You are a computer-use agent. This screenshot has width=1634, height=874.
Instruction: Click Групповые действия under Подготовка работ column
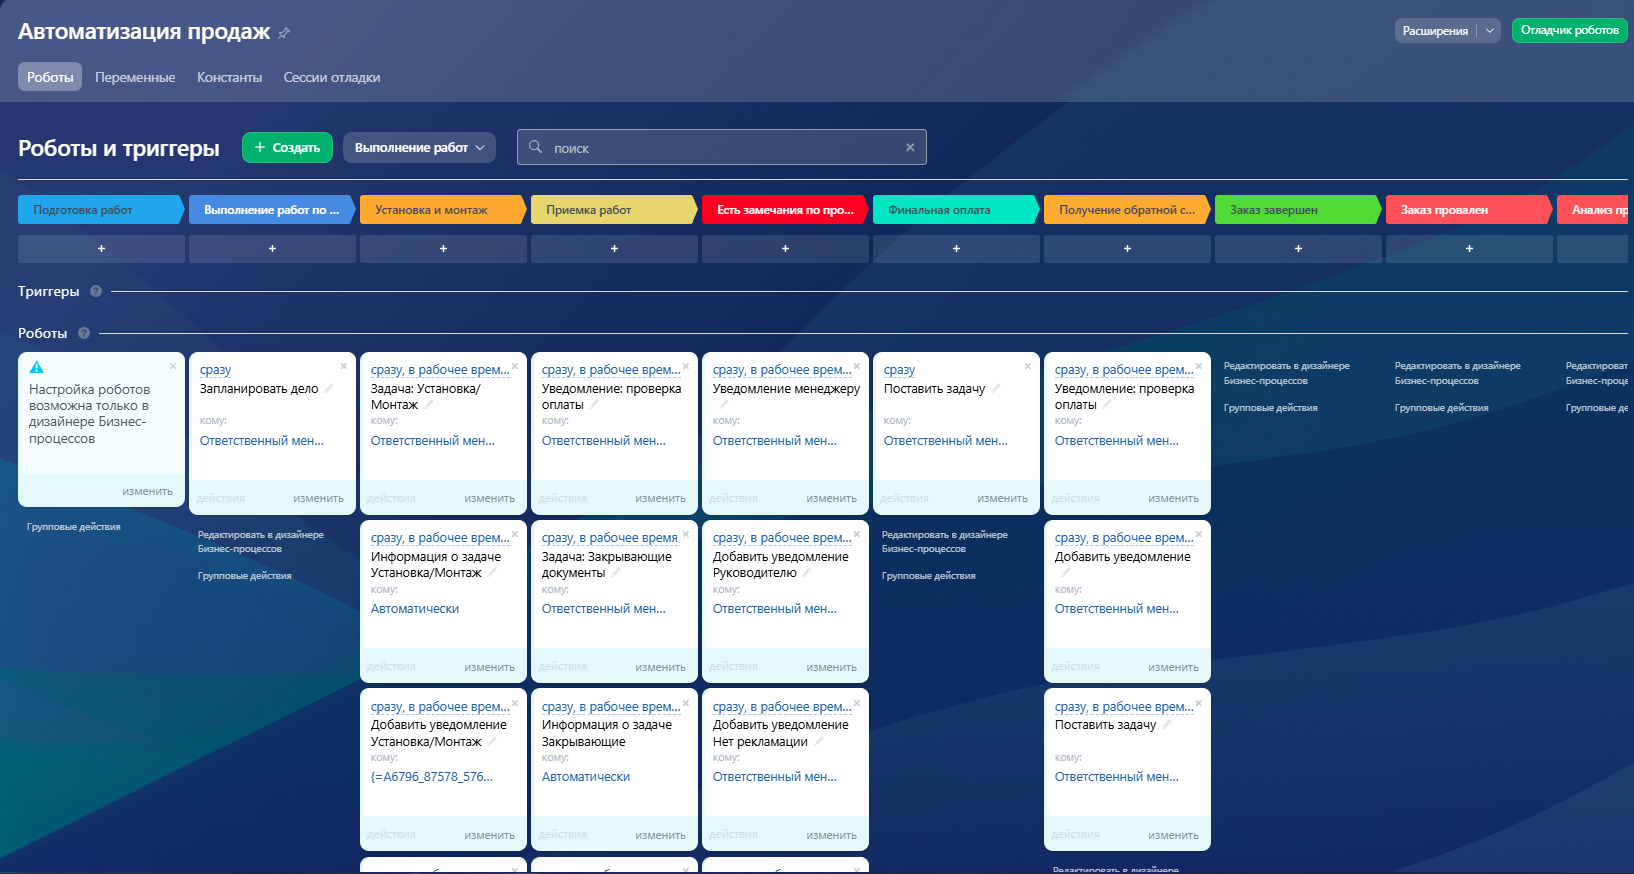tap(74, 527)
